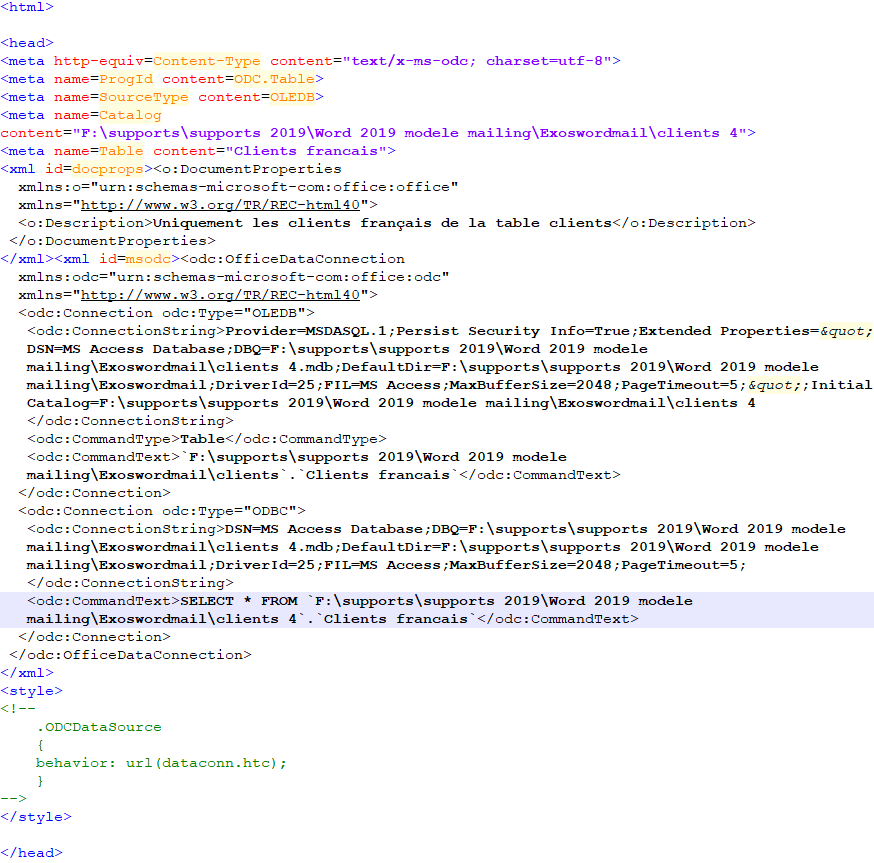Select the "Content-Type" attribute value
The width and height of the screenshot is (874, 863).
click(207, 61)
